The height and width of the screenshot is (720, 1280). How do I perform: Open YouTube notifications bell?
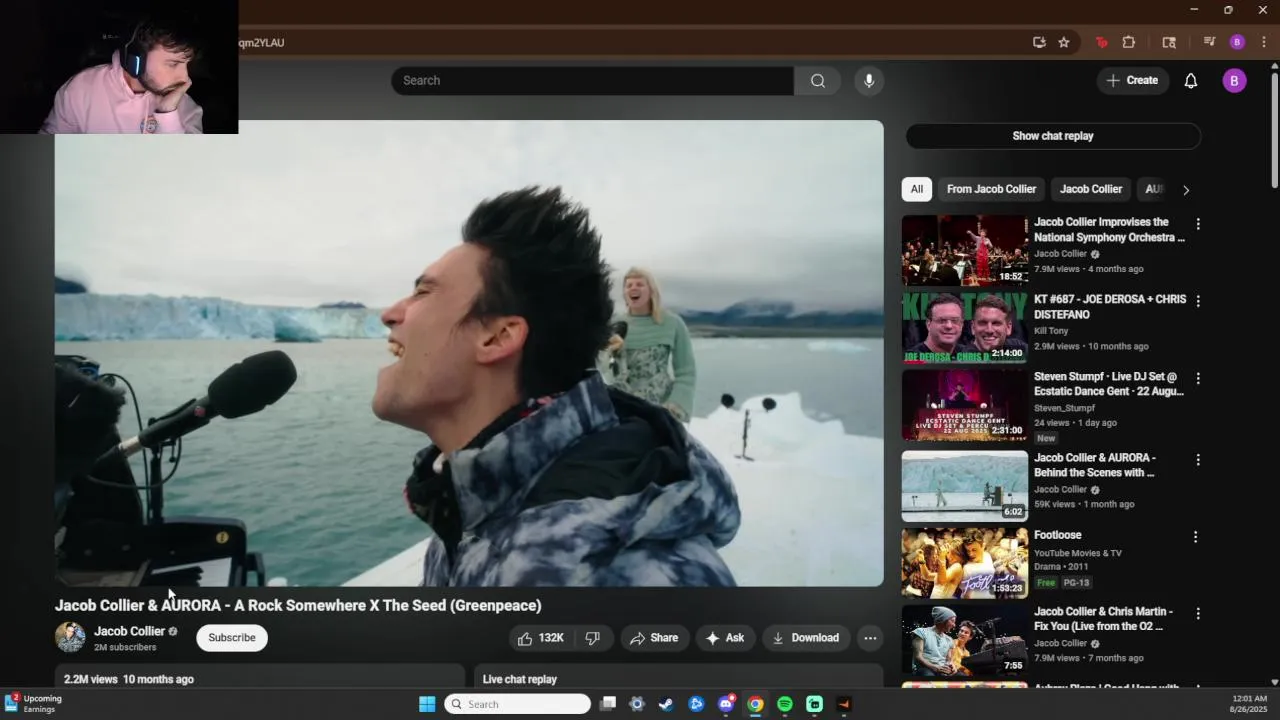coord(1191,81)
